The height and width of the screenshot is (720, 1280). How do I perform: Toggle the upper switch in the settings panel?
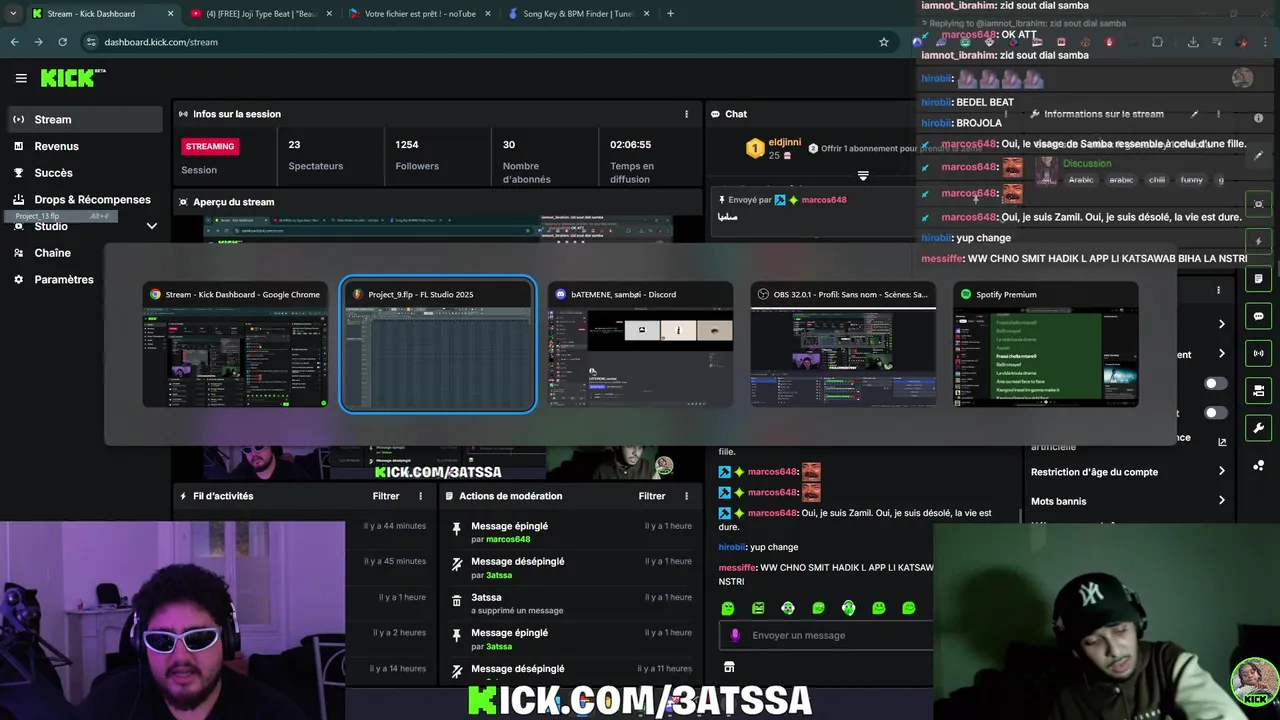1216,383
